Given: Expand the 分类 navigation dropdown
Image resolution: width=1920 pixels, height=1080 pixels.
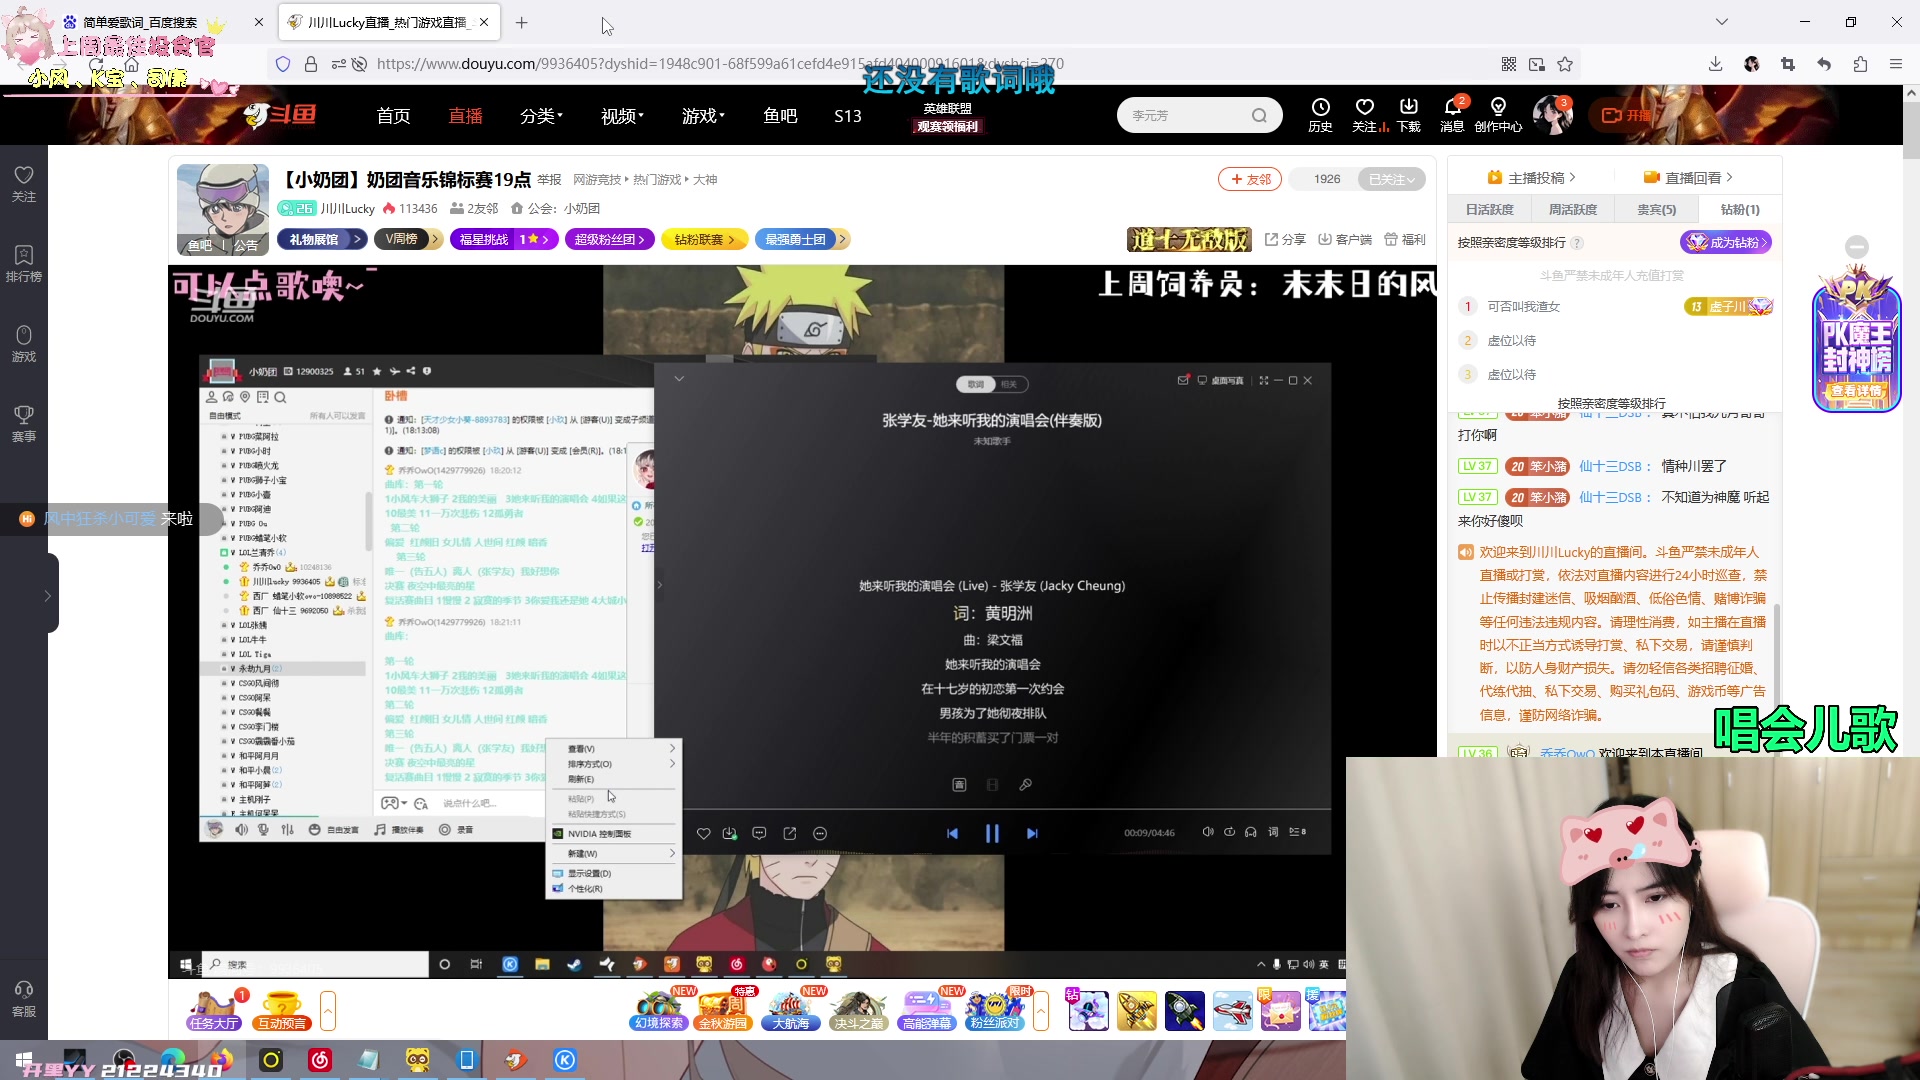Looking at the screenshot, I should 541,116.
